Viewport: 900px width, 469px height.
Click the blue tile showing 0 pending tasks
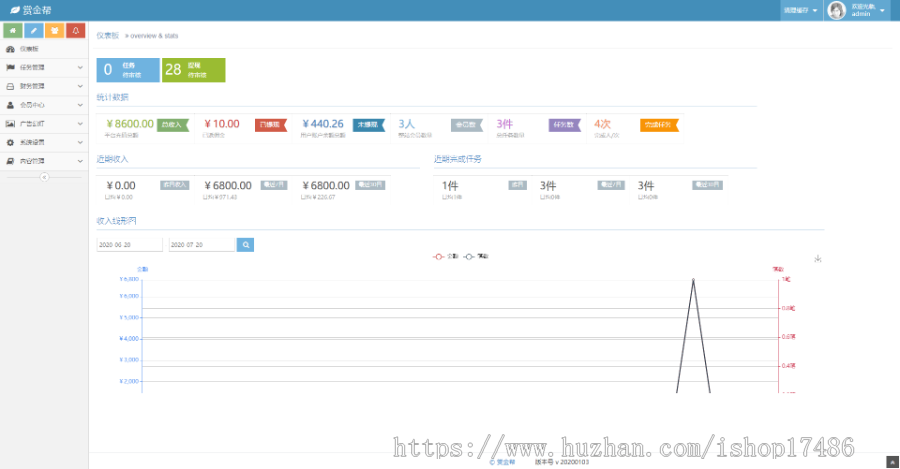coord(128,70)
